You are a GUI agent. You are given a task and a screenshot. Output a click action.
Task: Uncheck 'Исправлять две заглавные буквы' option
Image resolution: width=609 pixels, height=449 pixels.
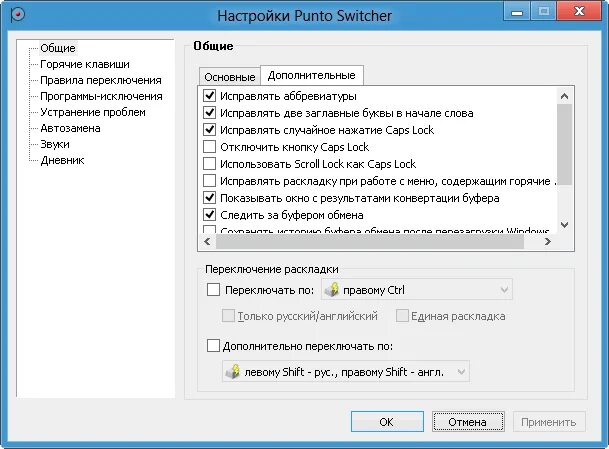click(210, 113)
